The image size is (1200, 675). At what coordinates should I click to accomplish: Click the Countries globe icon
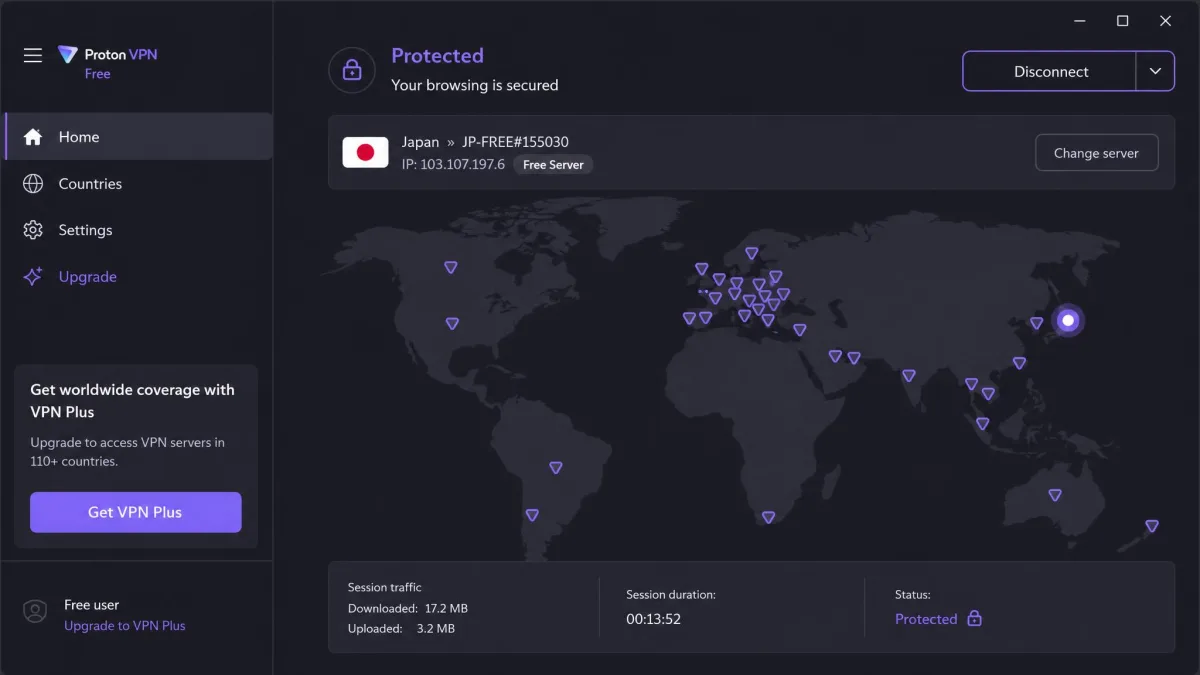tap(33, 184)
